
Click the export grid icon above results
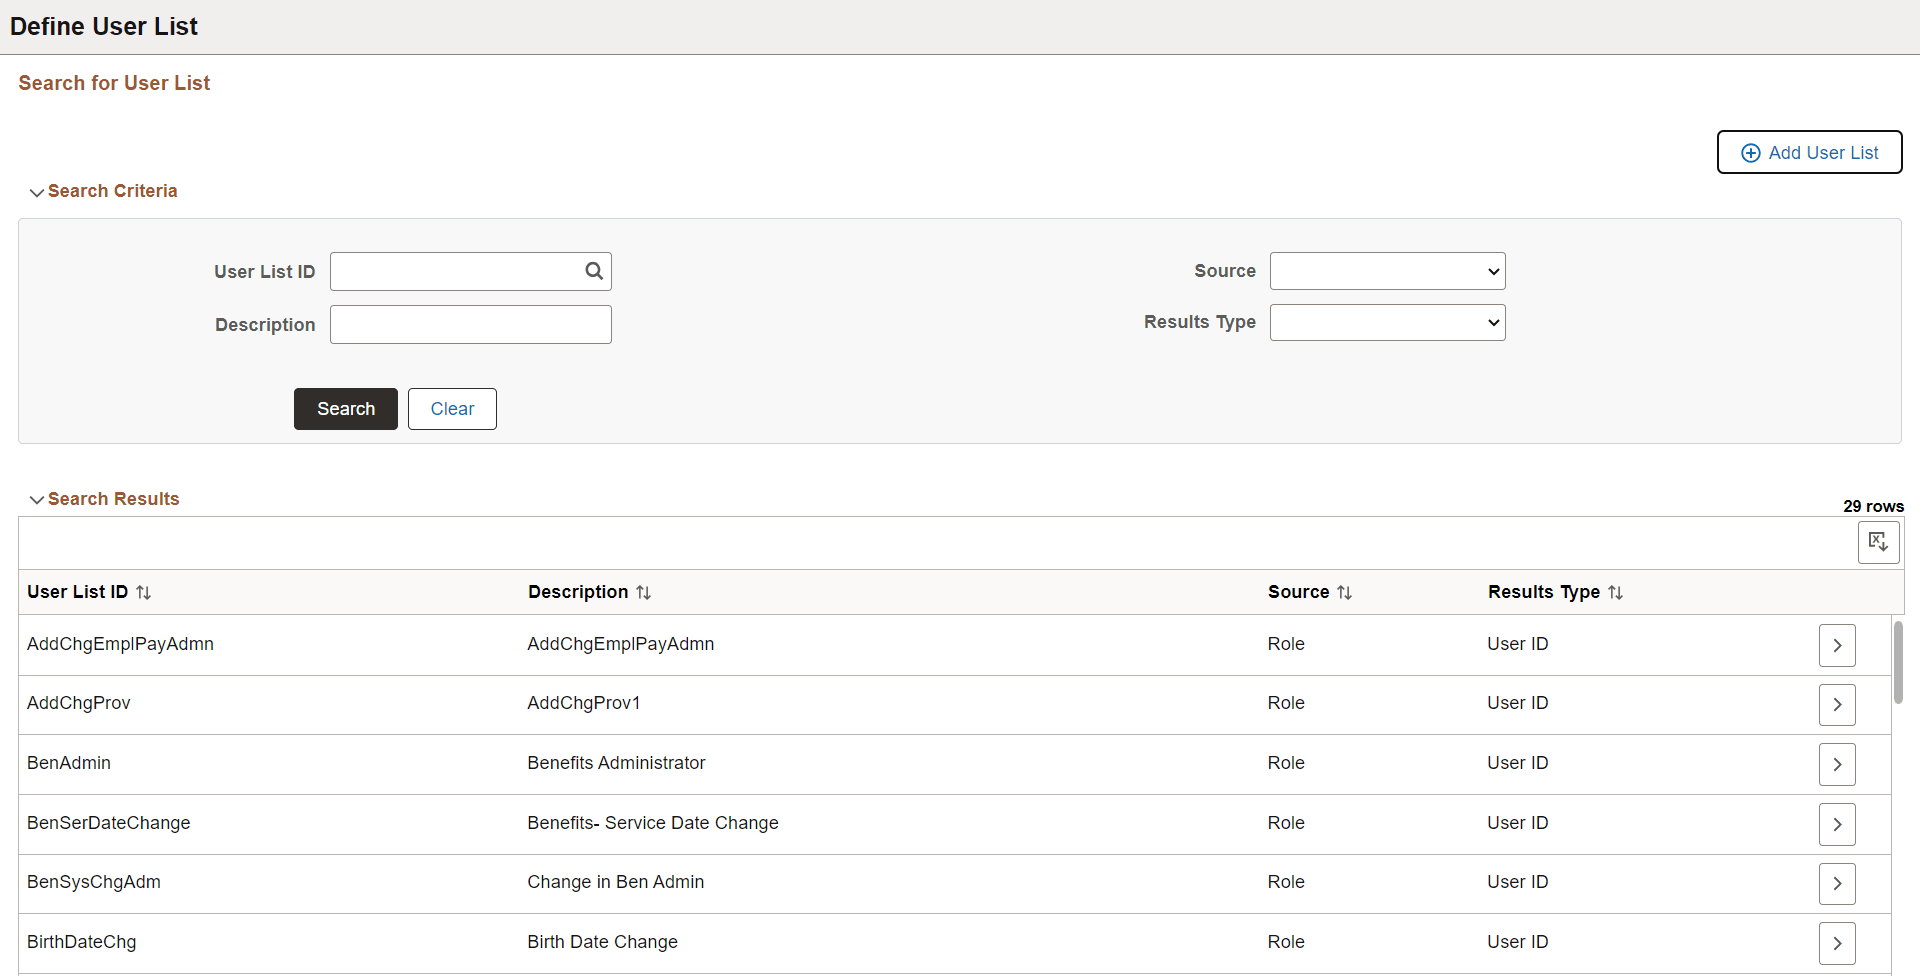[1878, 541]
